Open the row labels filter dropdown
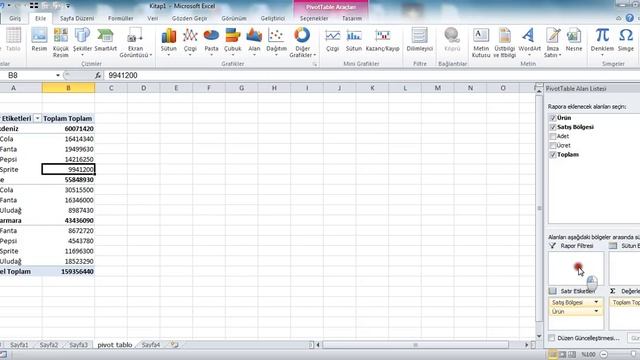The width and height of the screenshot is (640, 360). click(37, 118)
